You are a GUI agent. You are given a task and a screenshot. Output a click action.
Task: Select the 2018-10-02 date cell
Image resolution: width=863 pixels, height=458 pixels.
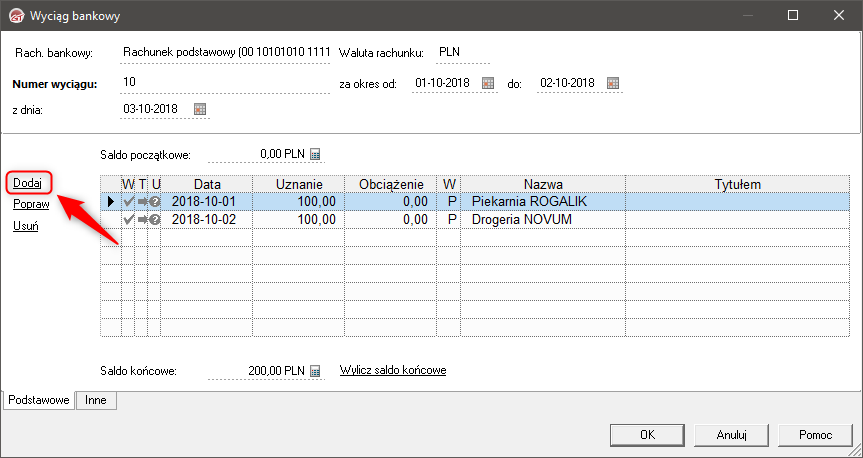(x=206, y=220)
